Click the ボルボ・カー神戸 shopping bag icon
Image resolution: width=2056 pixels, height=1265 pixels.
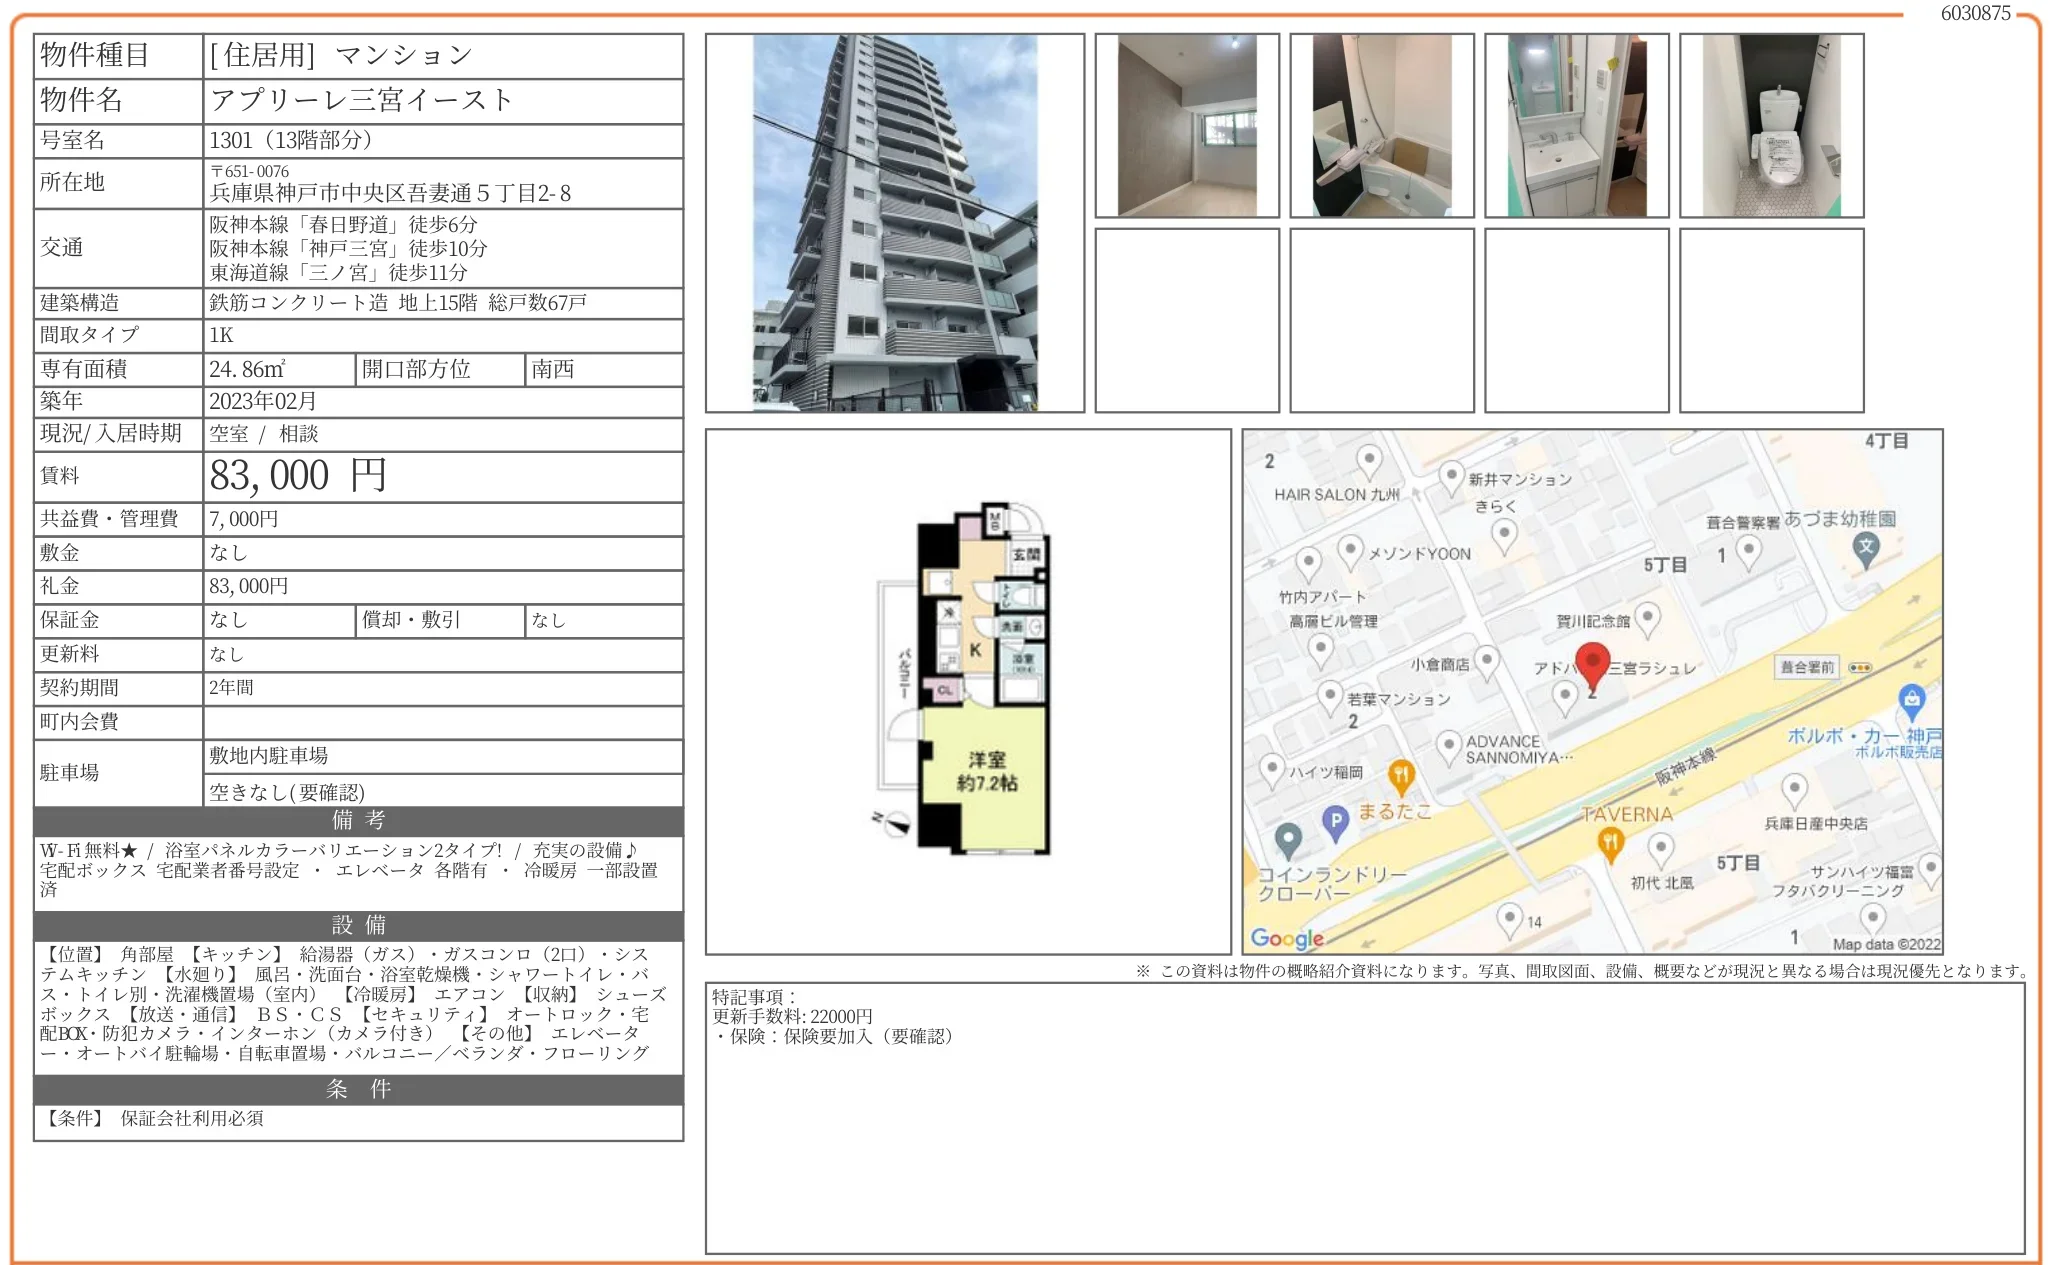(x=1911, y=699)
